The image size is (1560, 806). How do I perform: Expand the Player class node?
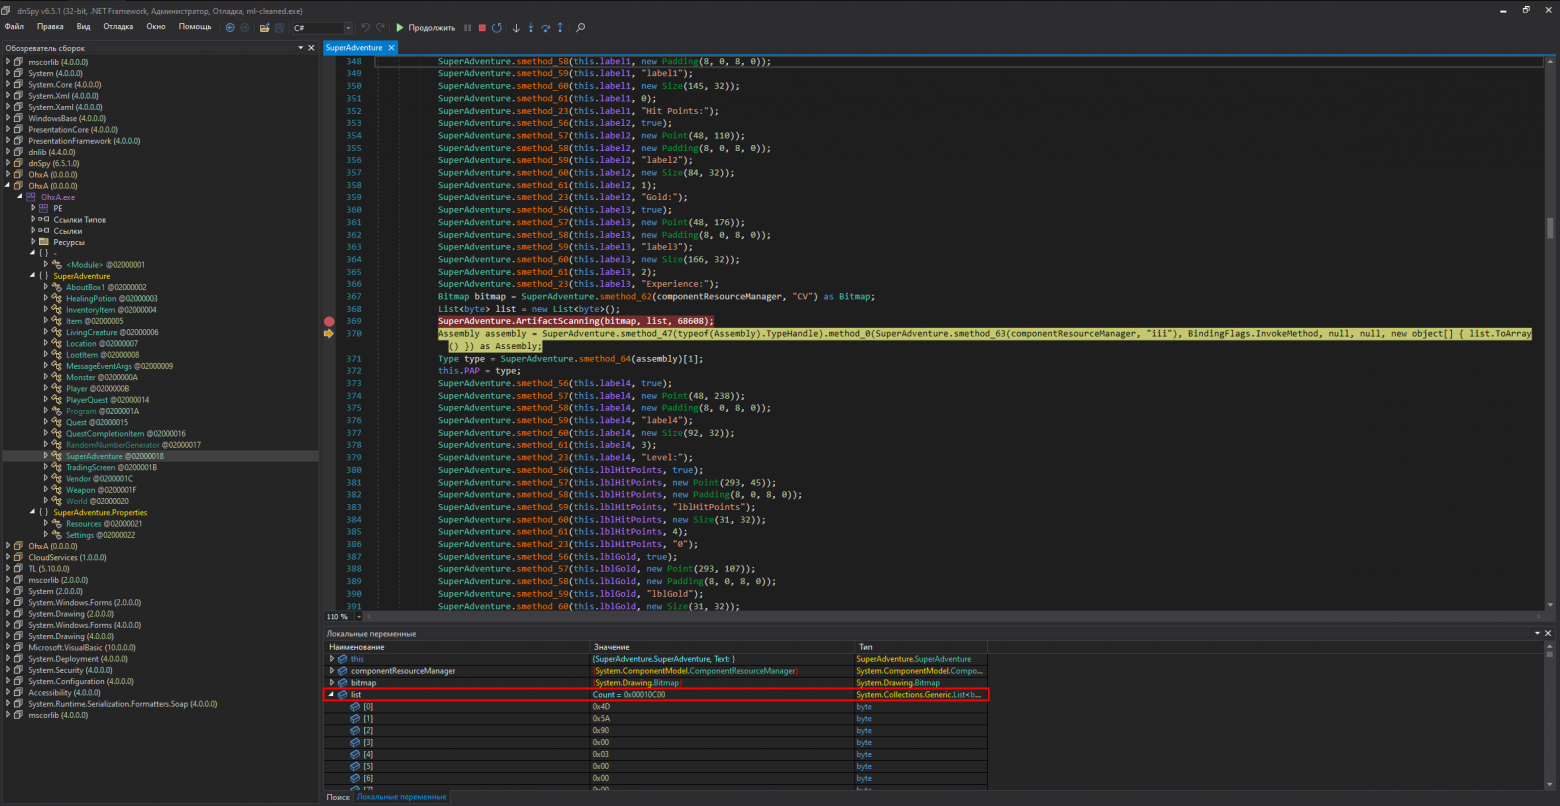click(46, 389)
